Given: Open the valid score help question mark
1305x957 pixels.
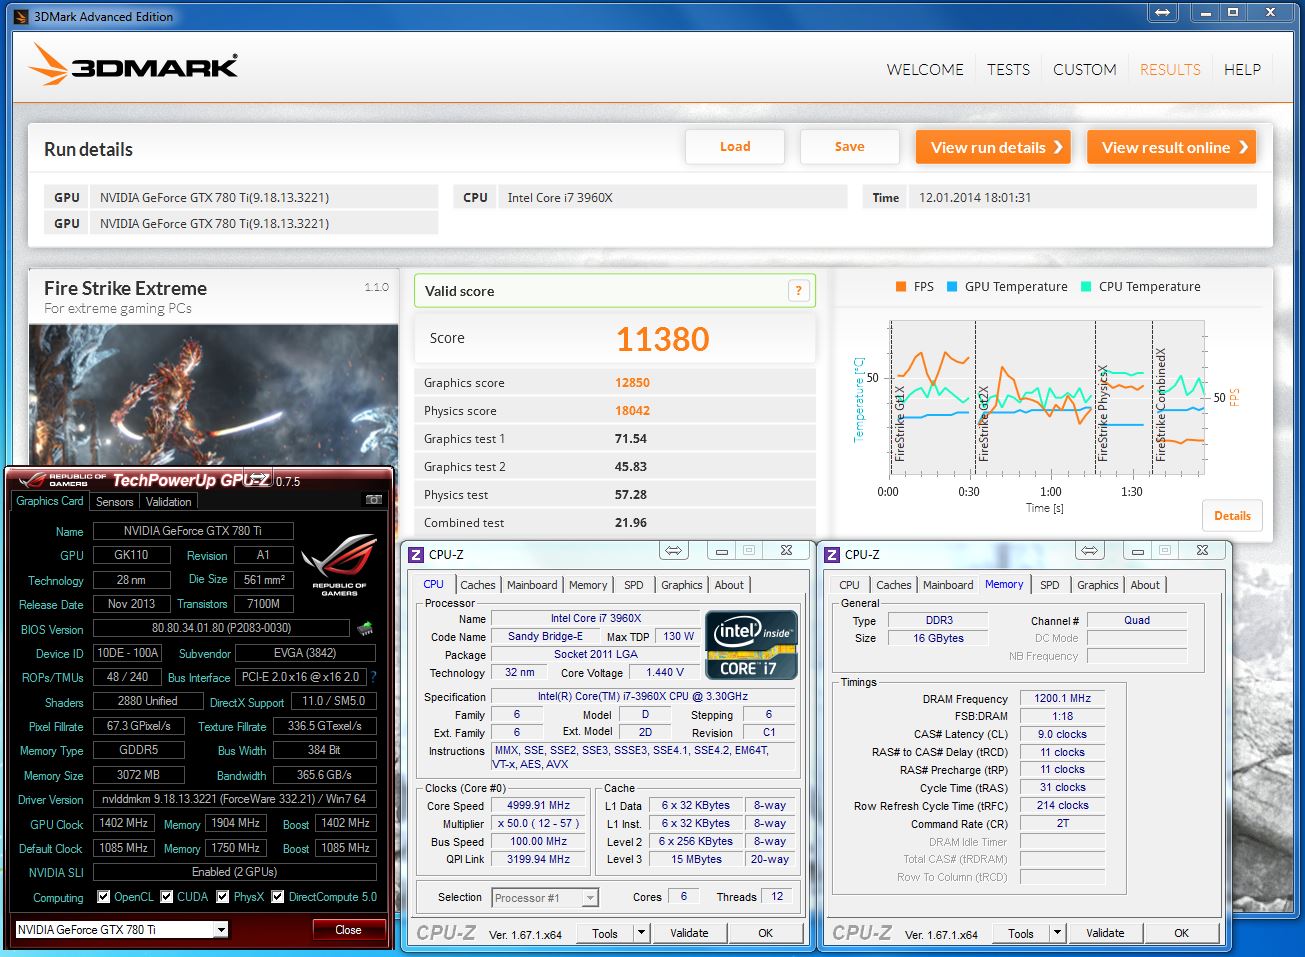Looking at the screenshot, I should tap(798, 291).
